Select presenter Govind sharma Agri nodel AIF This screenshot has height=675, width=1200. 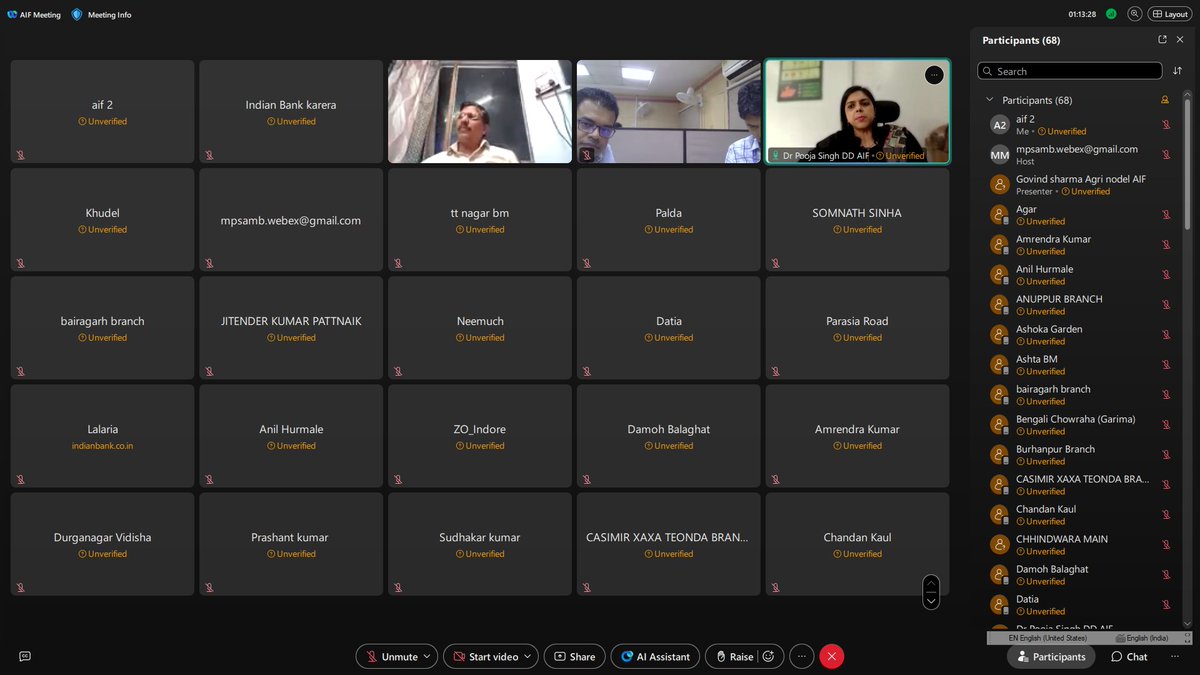[1080, 184]
